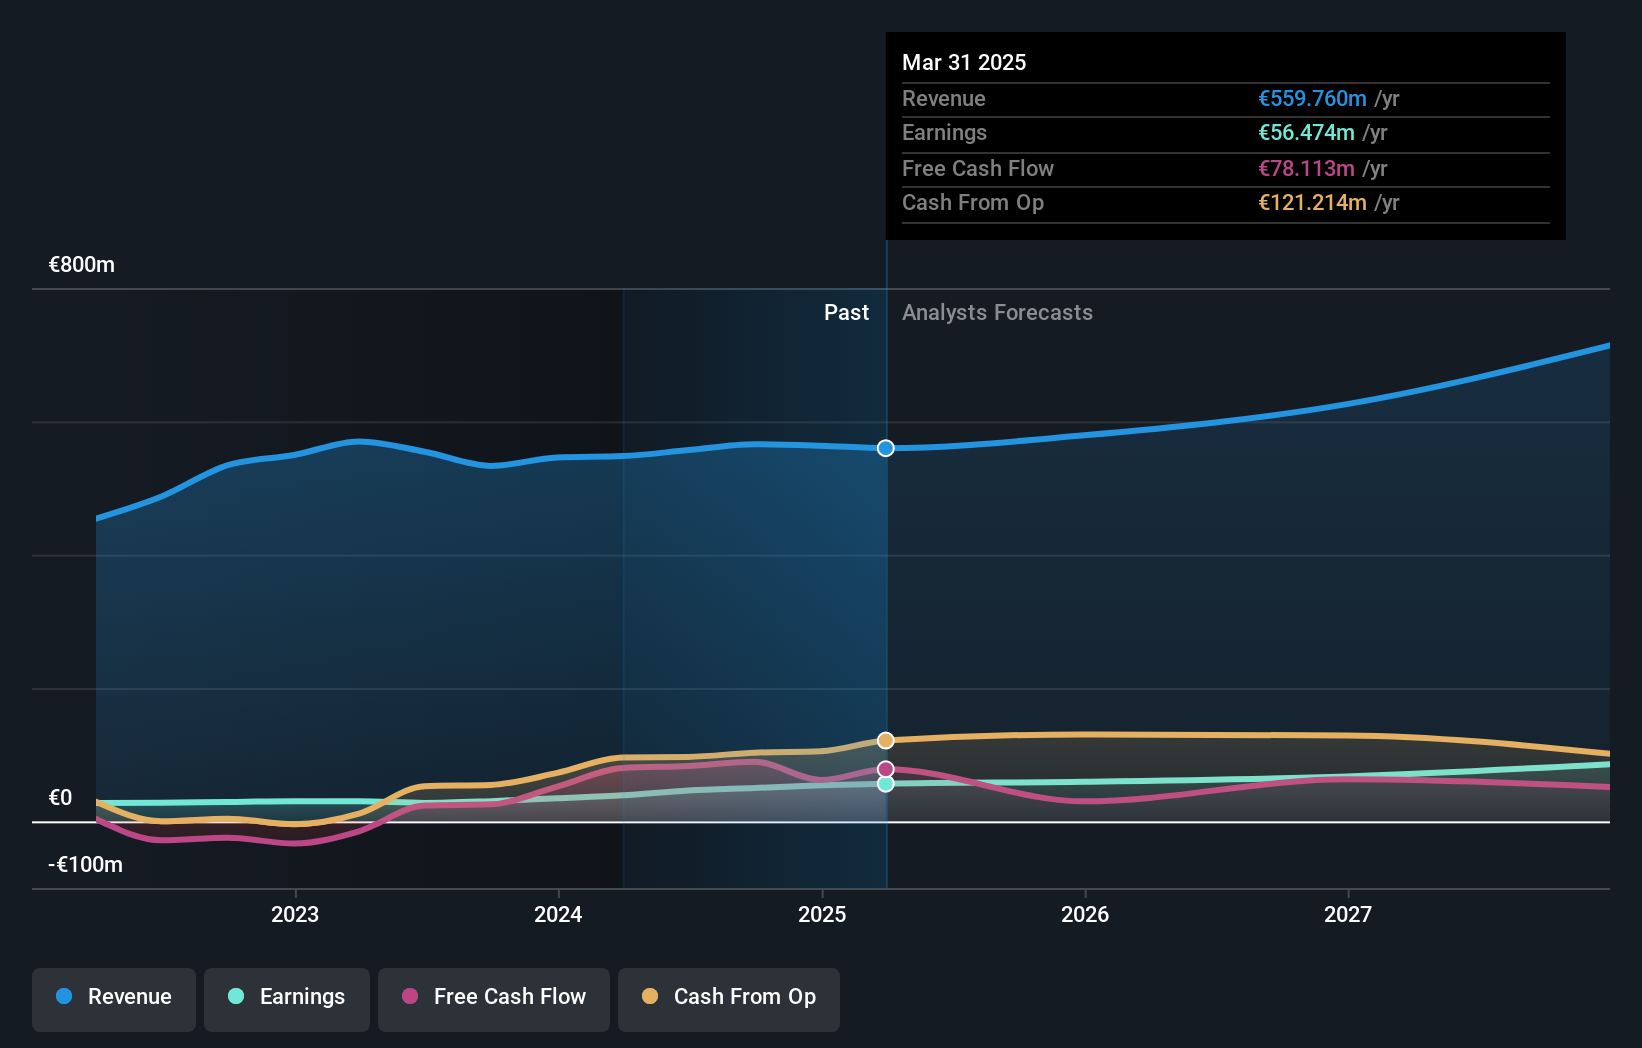Screen dimensions: 1642x1048
Task: Switch to the Analysts Forecasts section
Action: coord(996,312)
